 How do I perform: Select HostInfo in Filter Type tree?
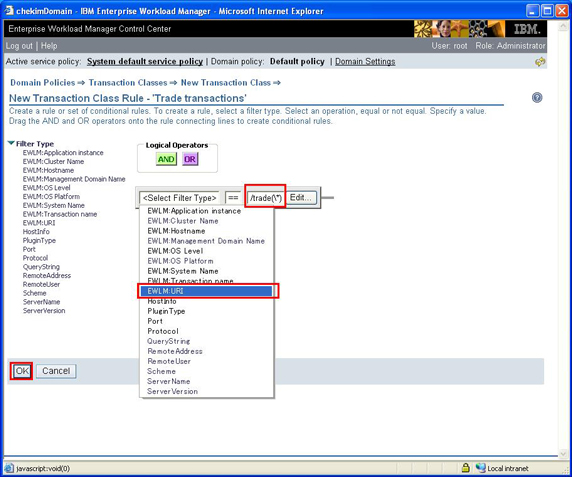pyautogui.click(x=36, y=232)
